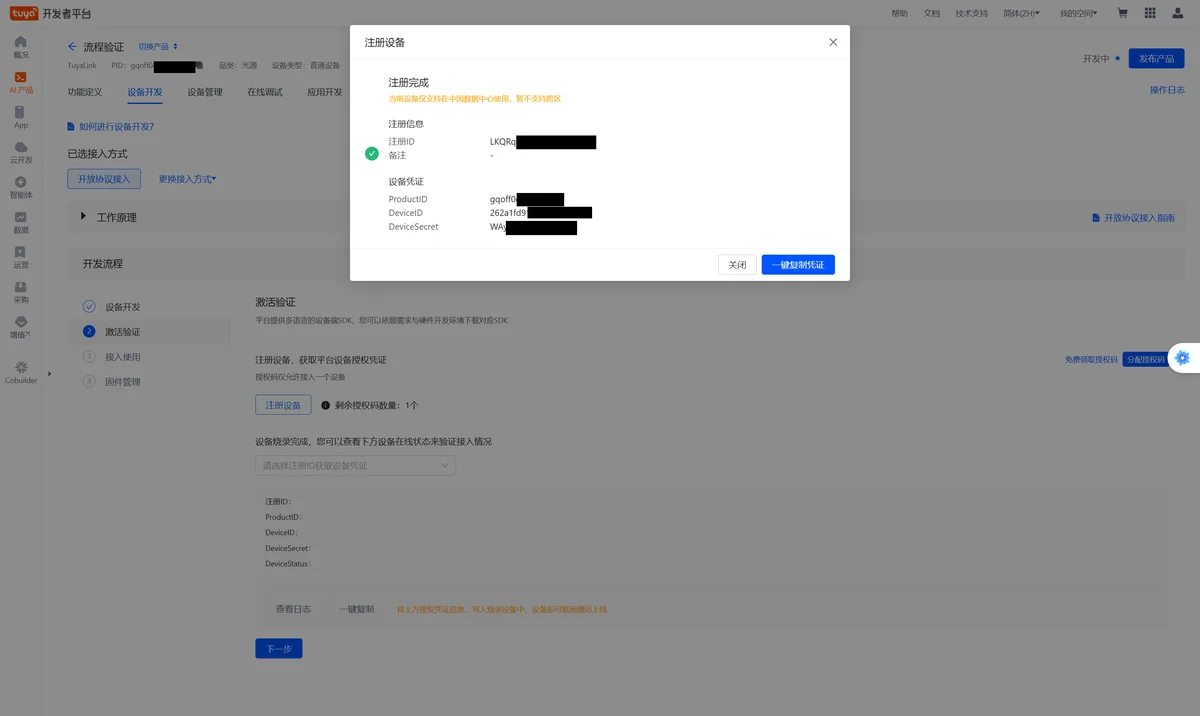The height and width of the screenshot is (716, 1200).
Task: Click the 发布产品 button
Action: tap(1156, 58)
